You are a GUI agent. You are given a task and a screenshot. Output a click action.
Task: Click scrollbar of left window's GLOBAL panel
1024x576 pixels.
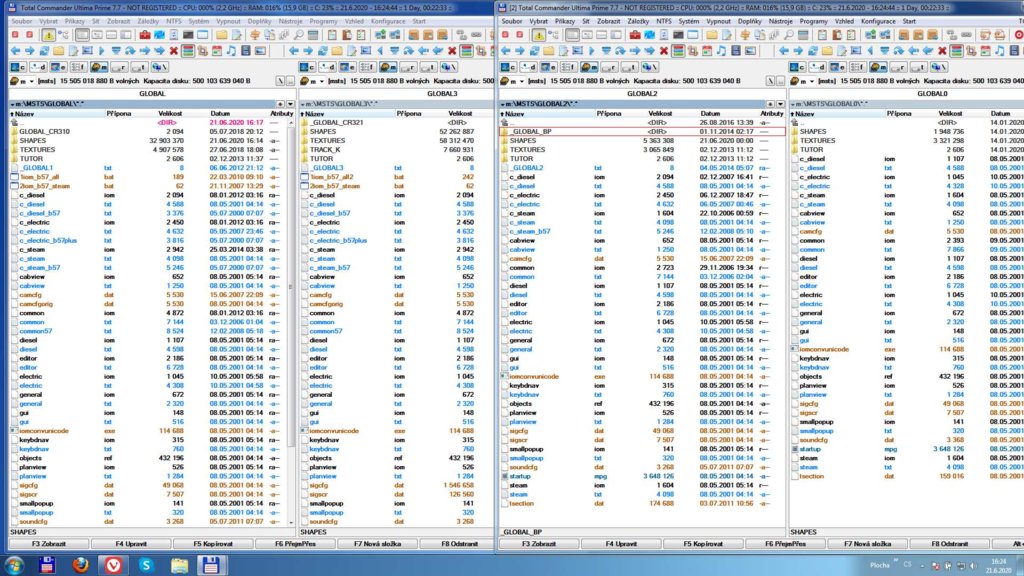coord(291,322)
